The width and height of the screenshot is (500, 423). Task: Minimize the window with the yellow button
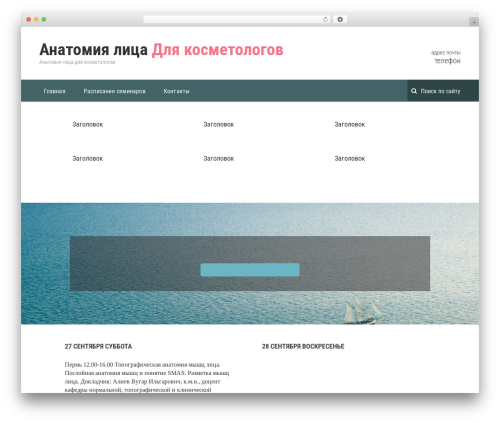click(x=36, y=20)
